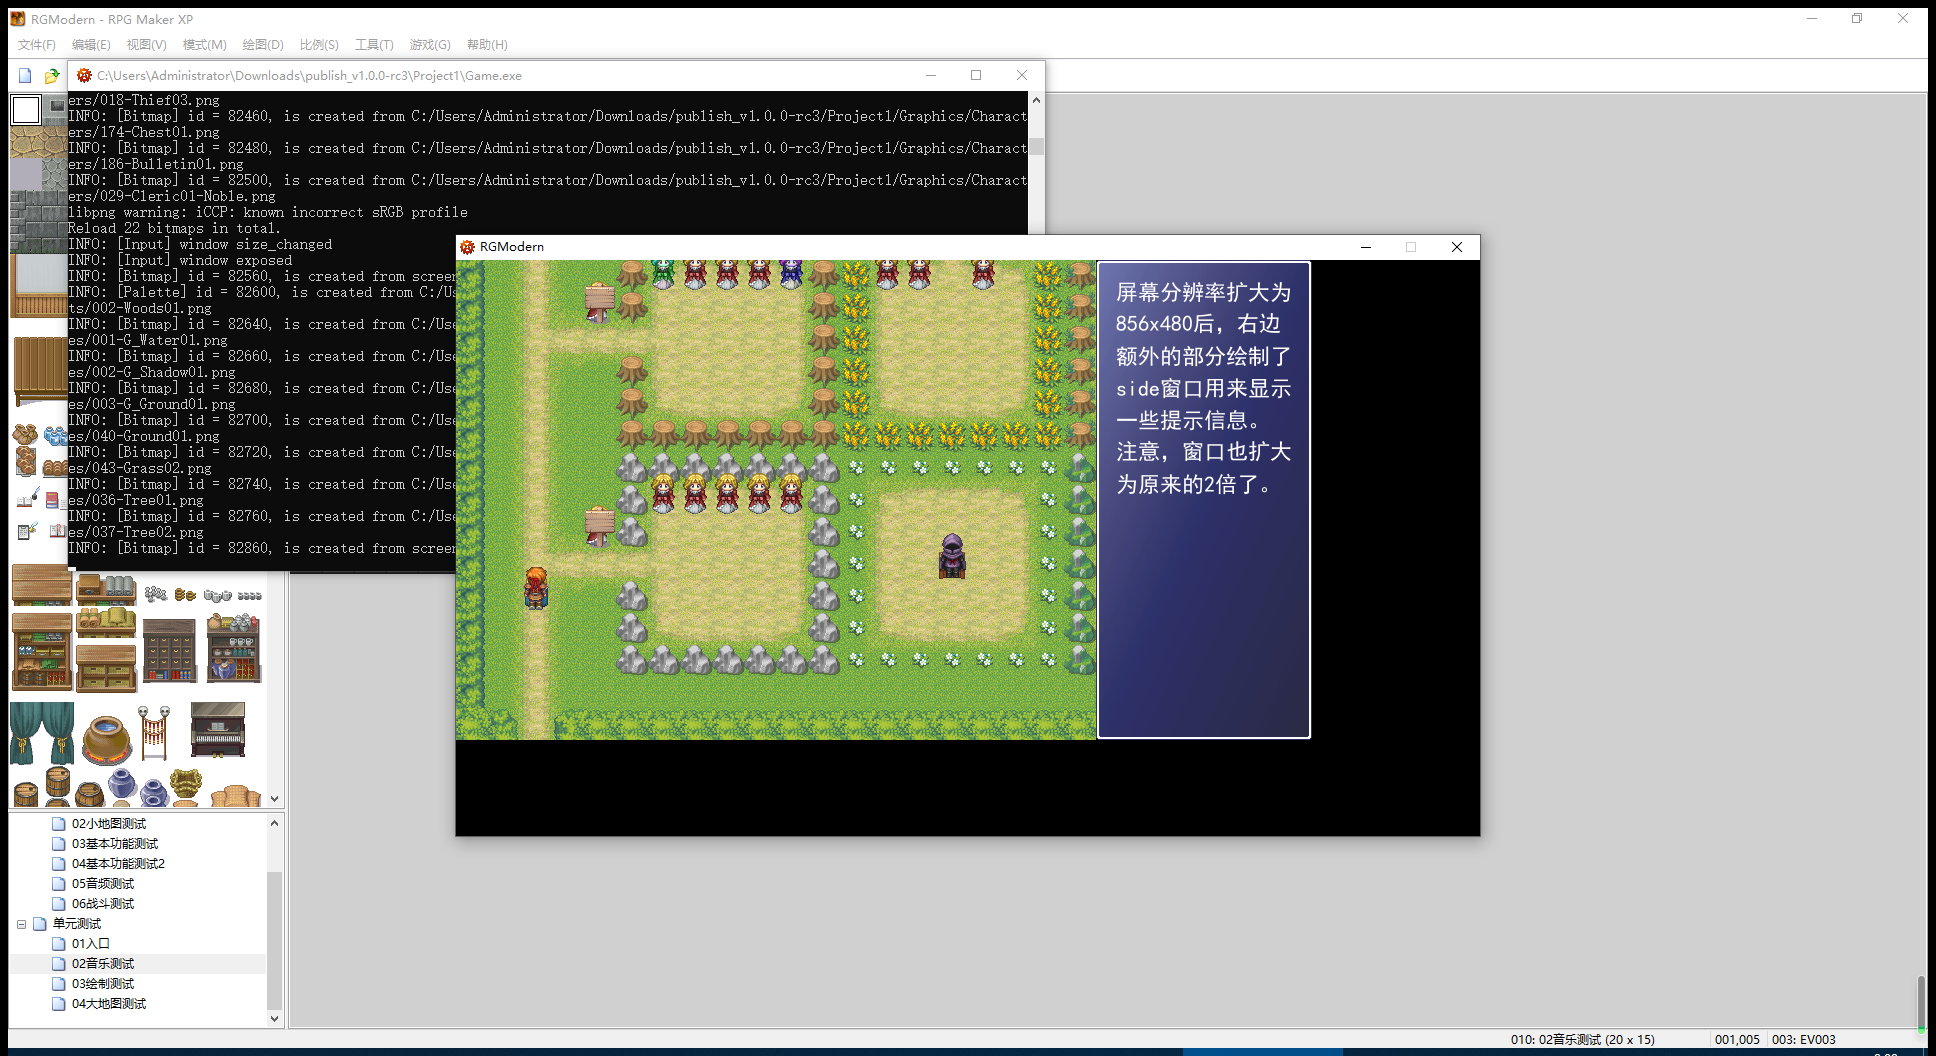
Task: Open the 模式(M) menu
Action: click(x=204, y=45)
